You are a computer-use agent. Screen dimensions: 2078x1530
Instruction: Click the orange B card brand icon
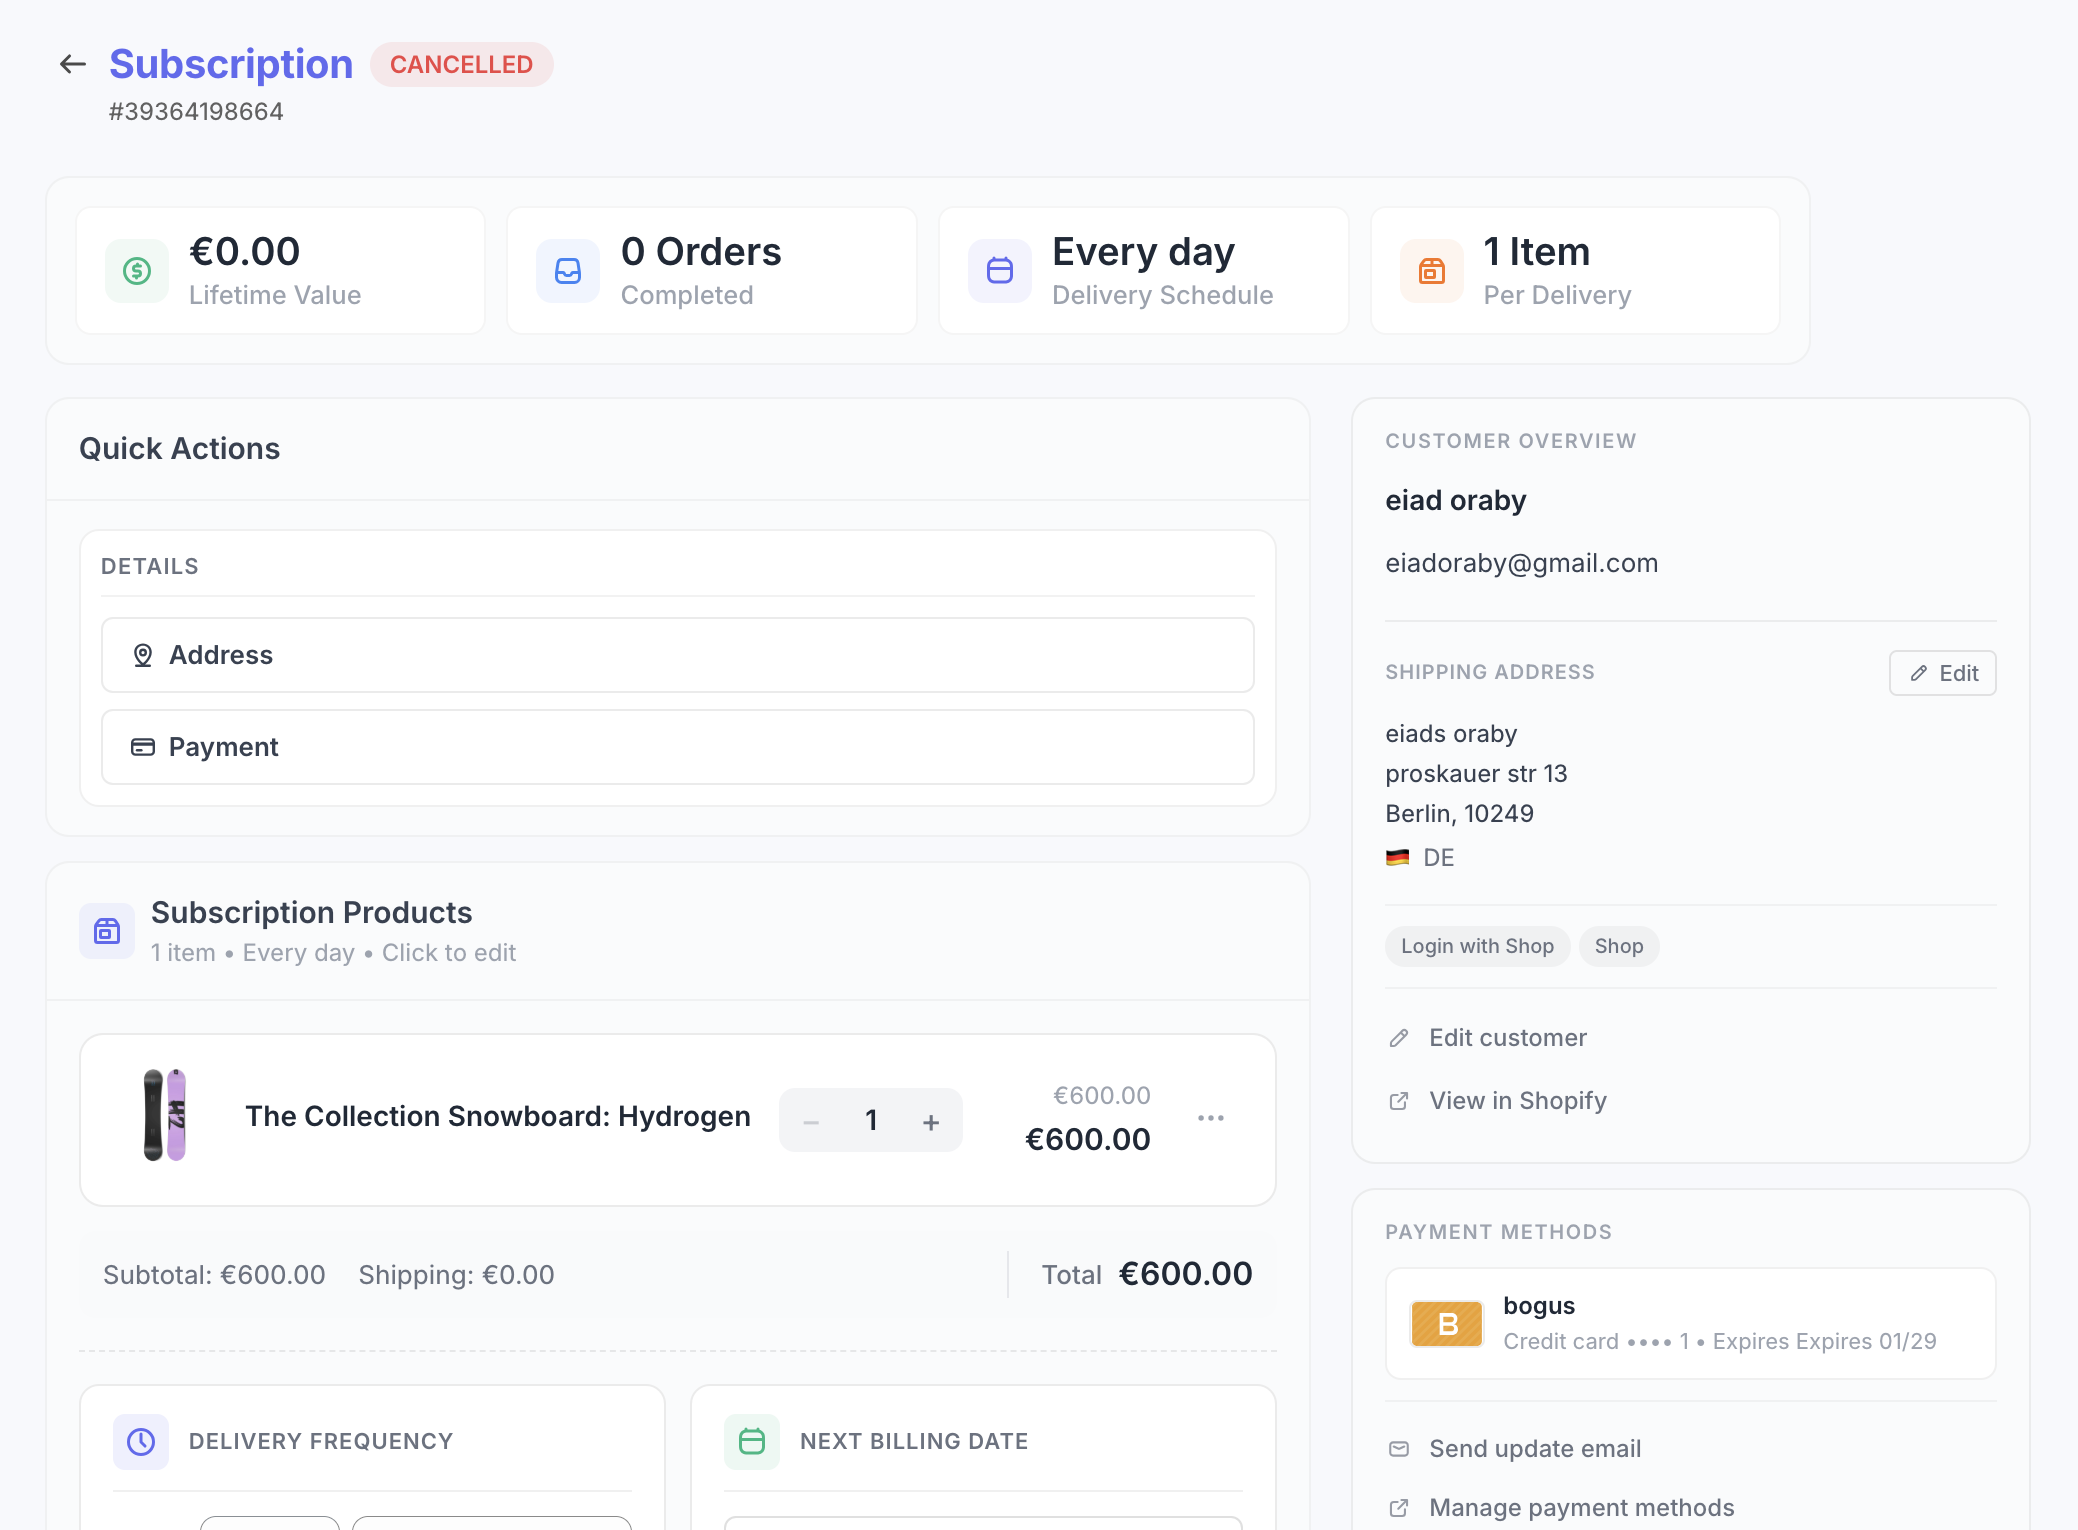[1447, 1324]
